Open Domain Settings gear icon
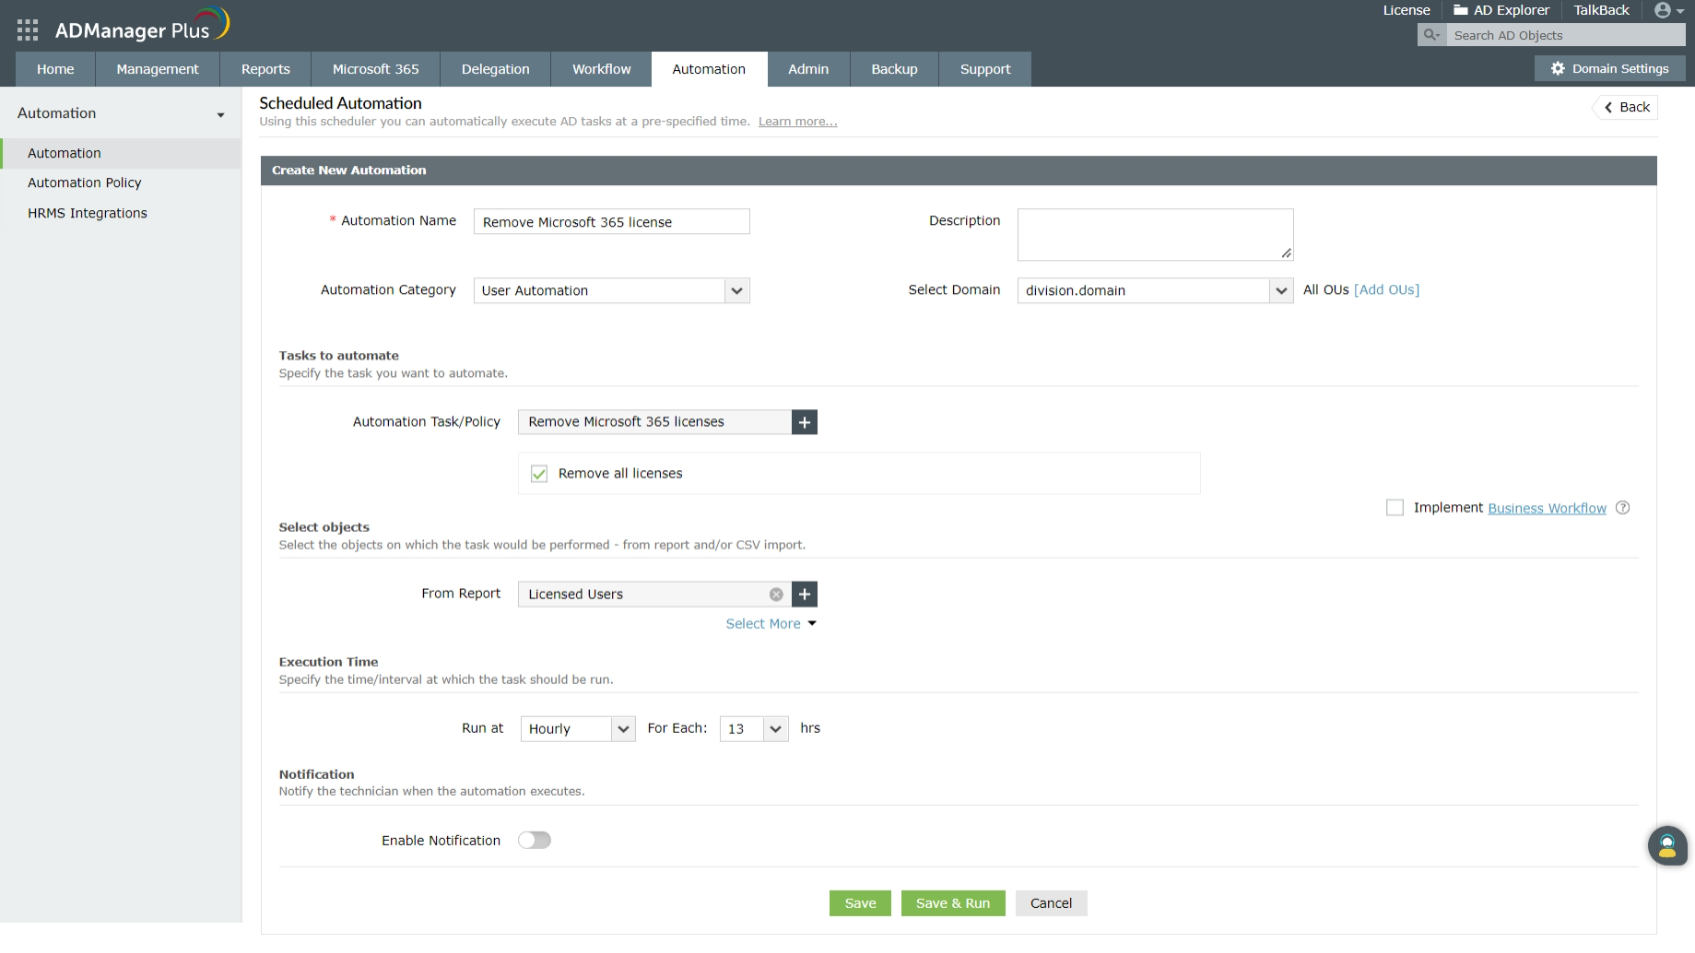Viewport: 1695px width, 953px height. coord(1557,69)
